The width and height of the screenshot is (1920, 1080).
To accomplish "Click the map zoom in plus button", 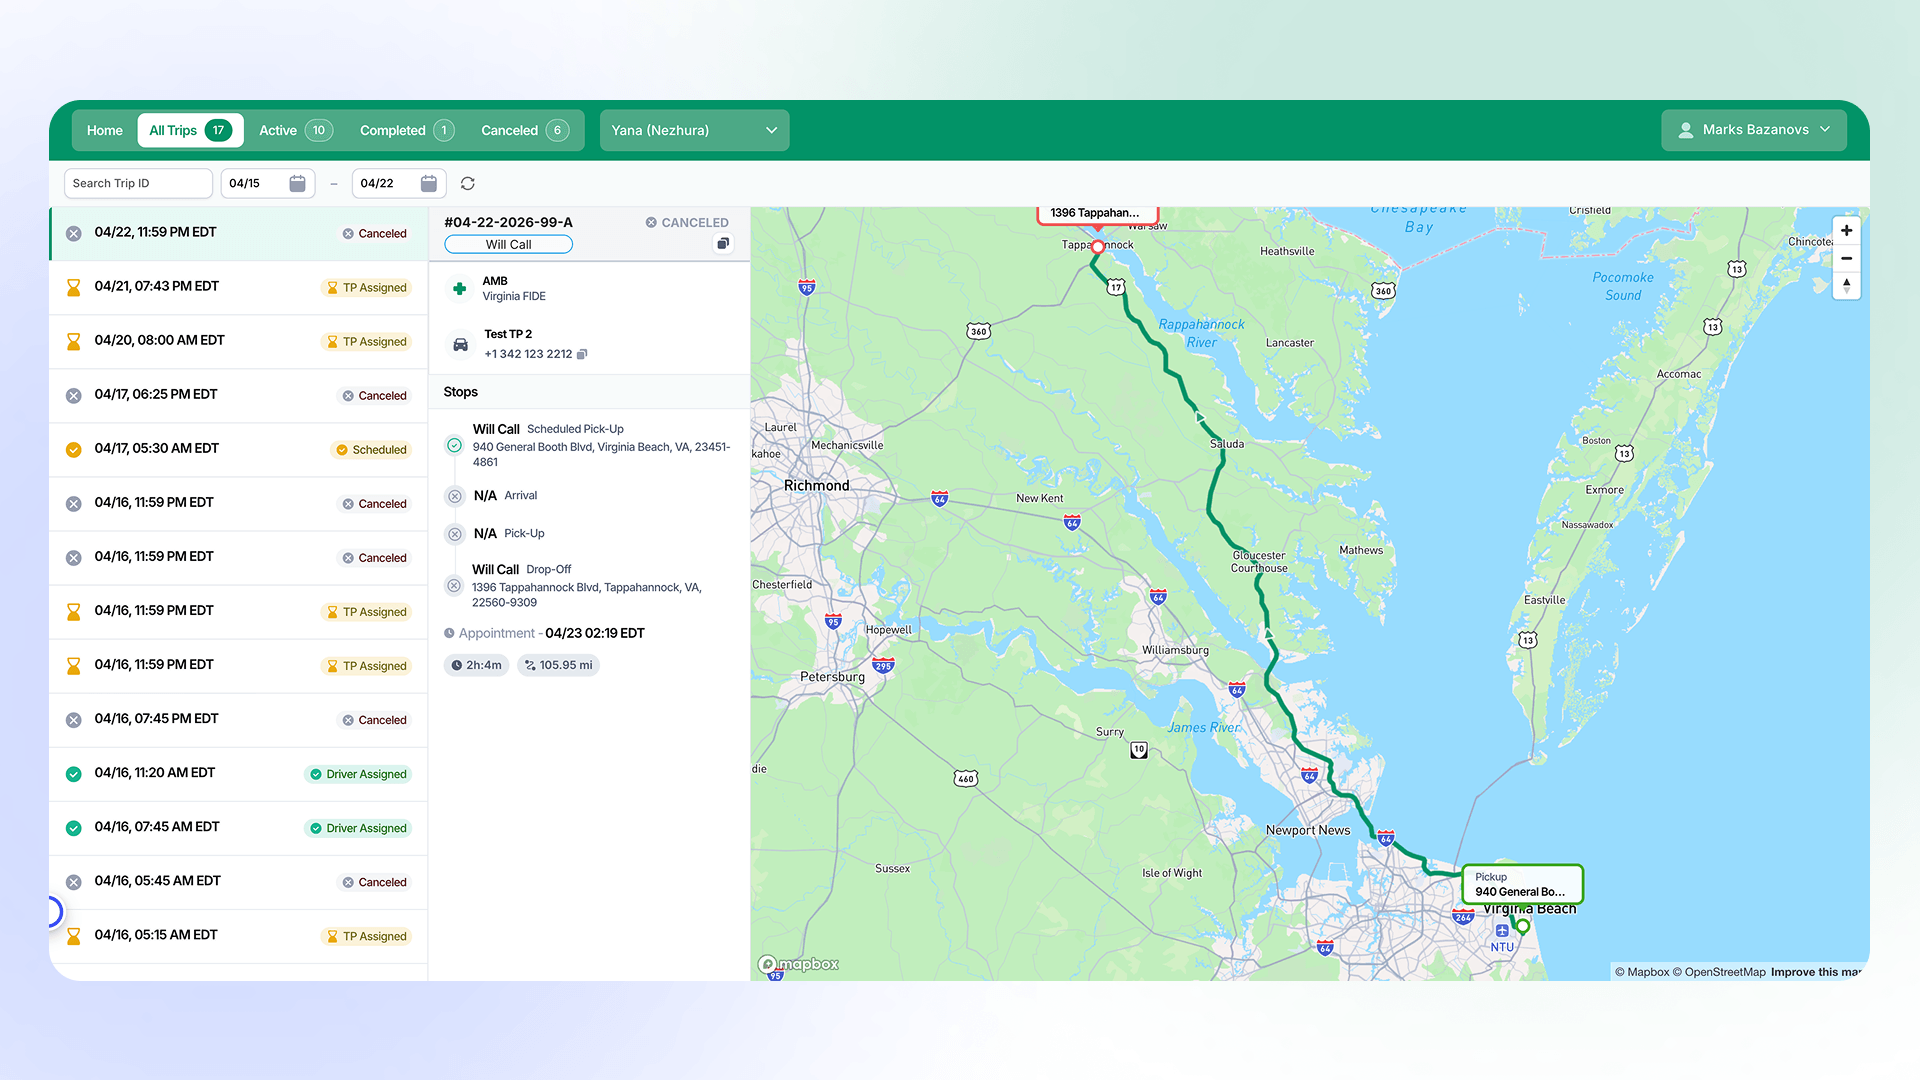I will 1846,231.
